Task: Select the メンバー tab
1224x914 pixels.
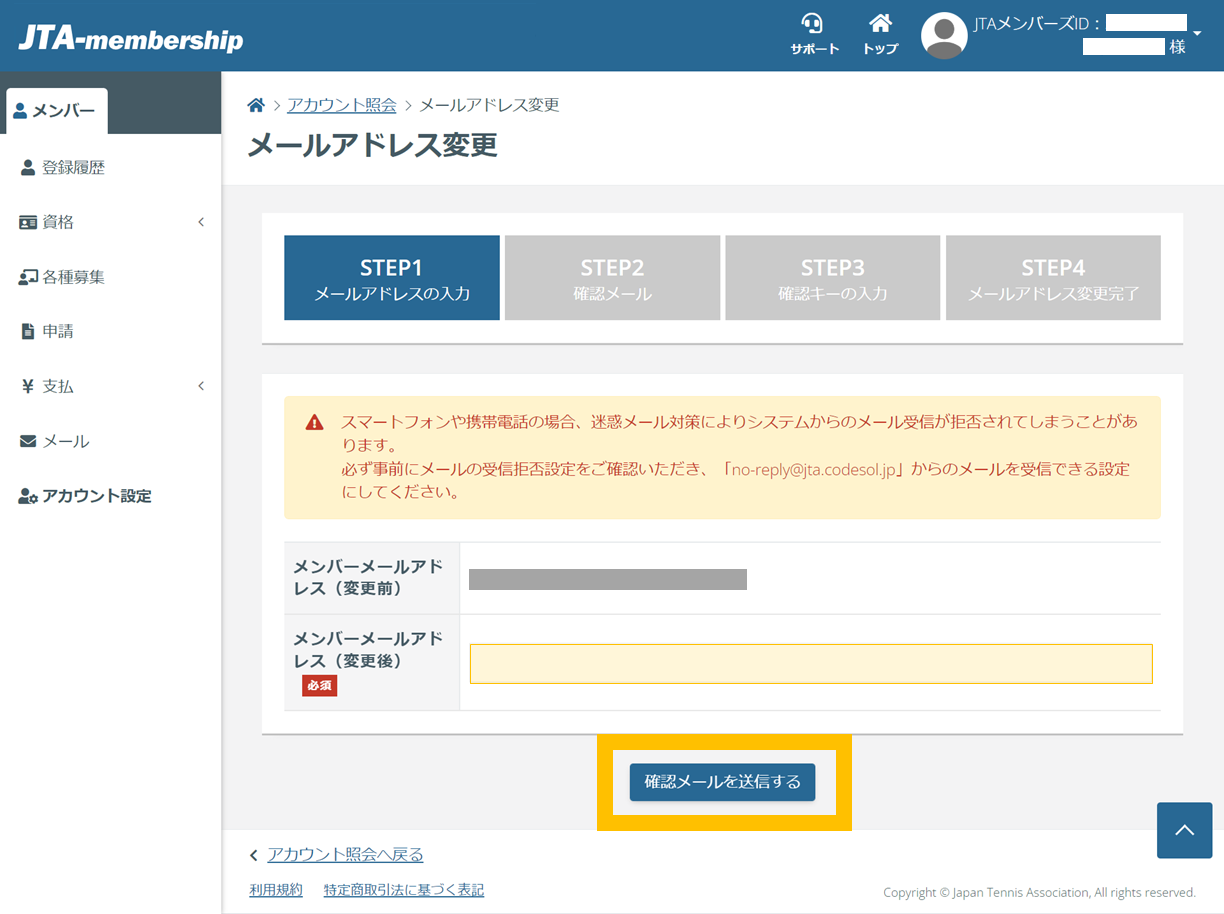Action: (56, 111)
